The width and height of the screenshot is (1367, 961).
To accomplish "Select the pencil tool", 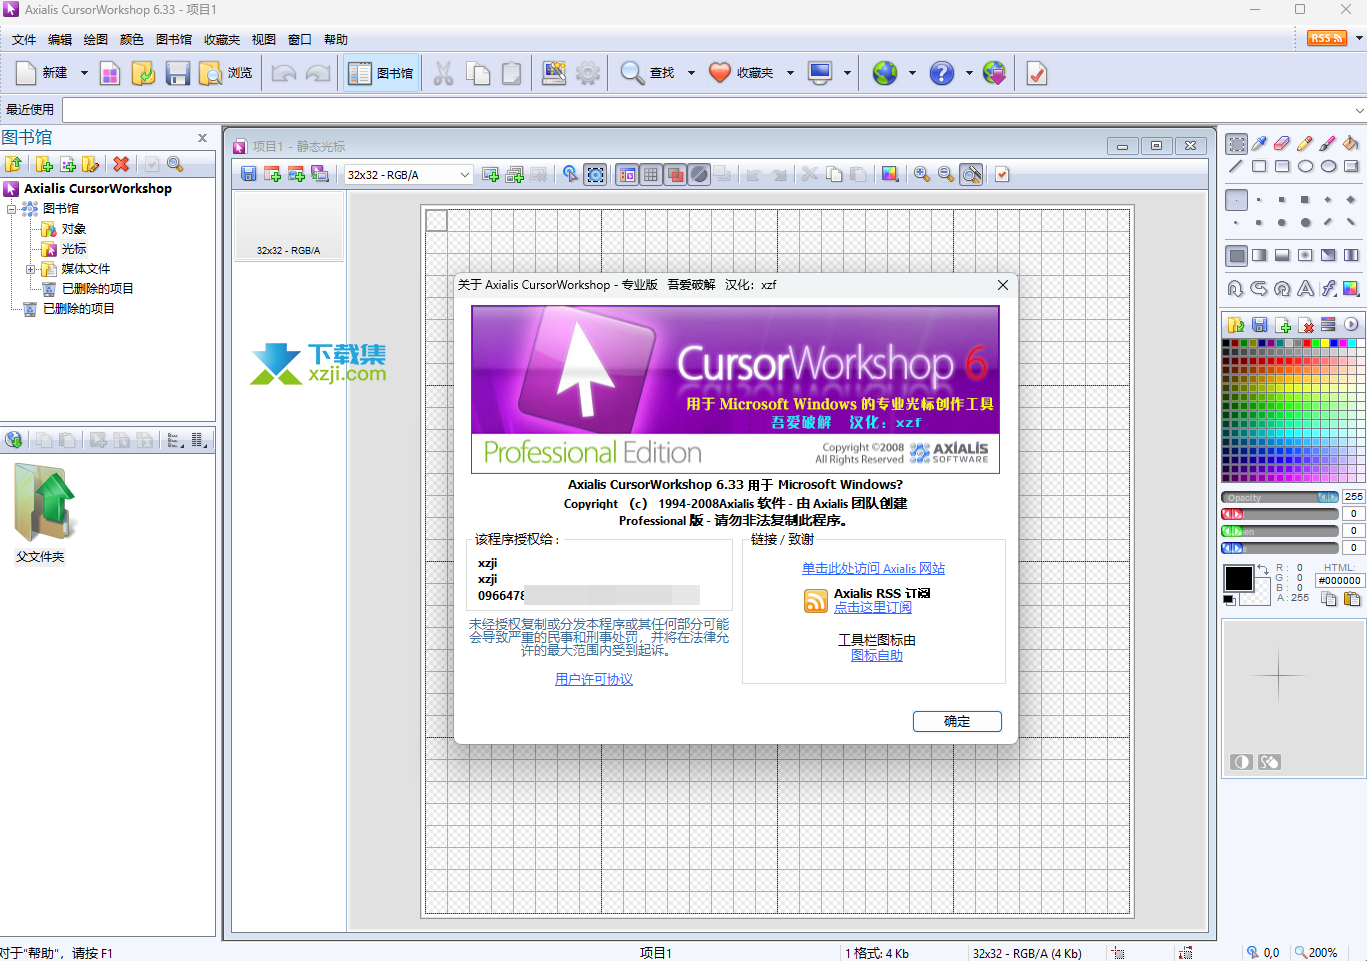I will pyautogui.click(x=1305, y=144).
